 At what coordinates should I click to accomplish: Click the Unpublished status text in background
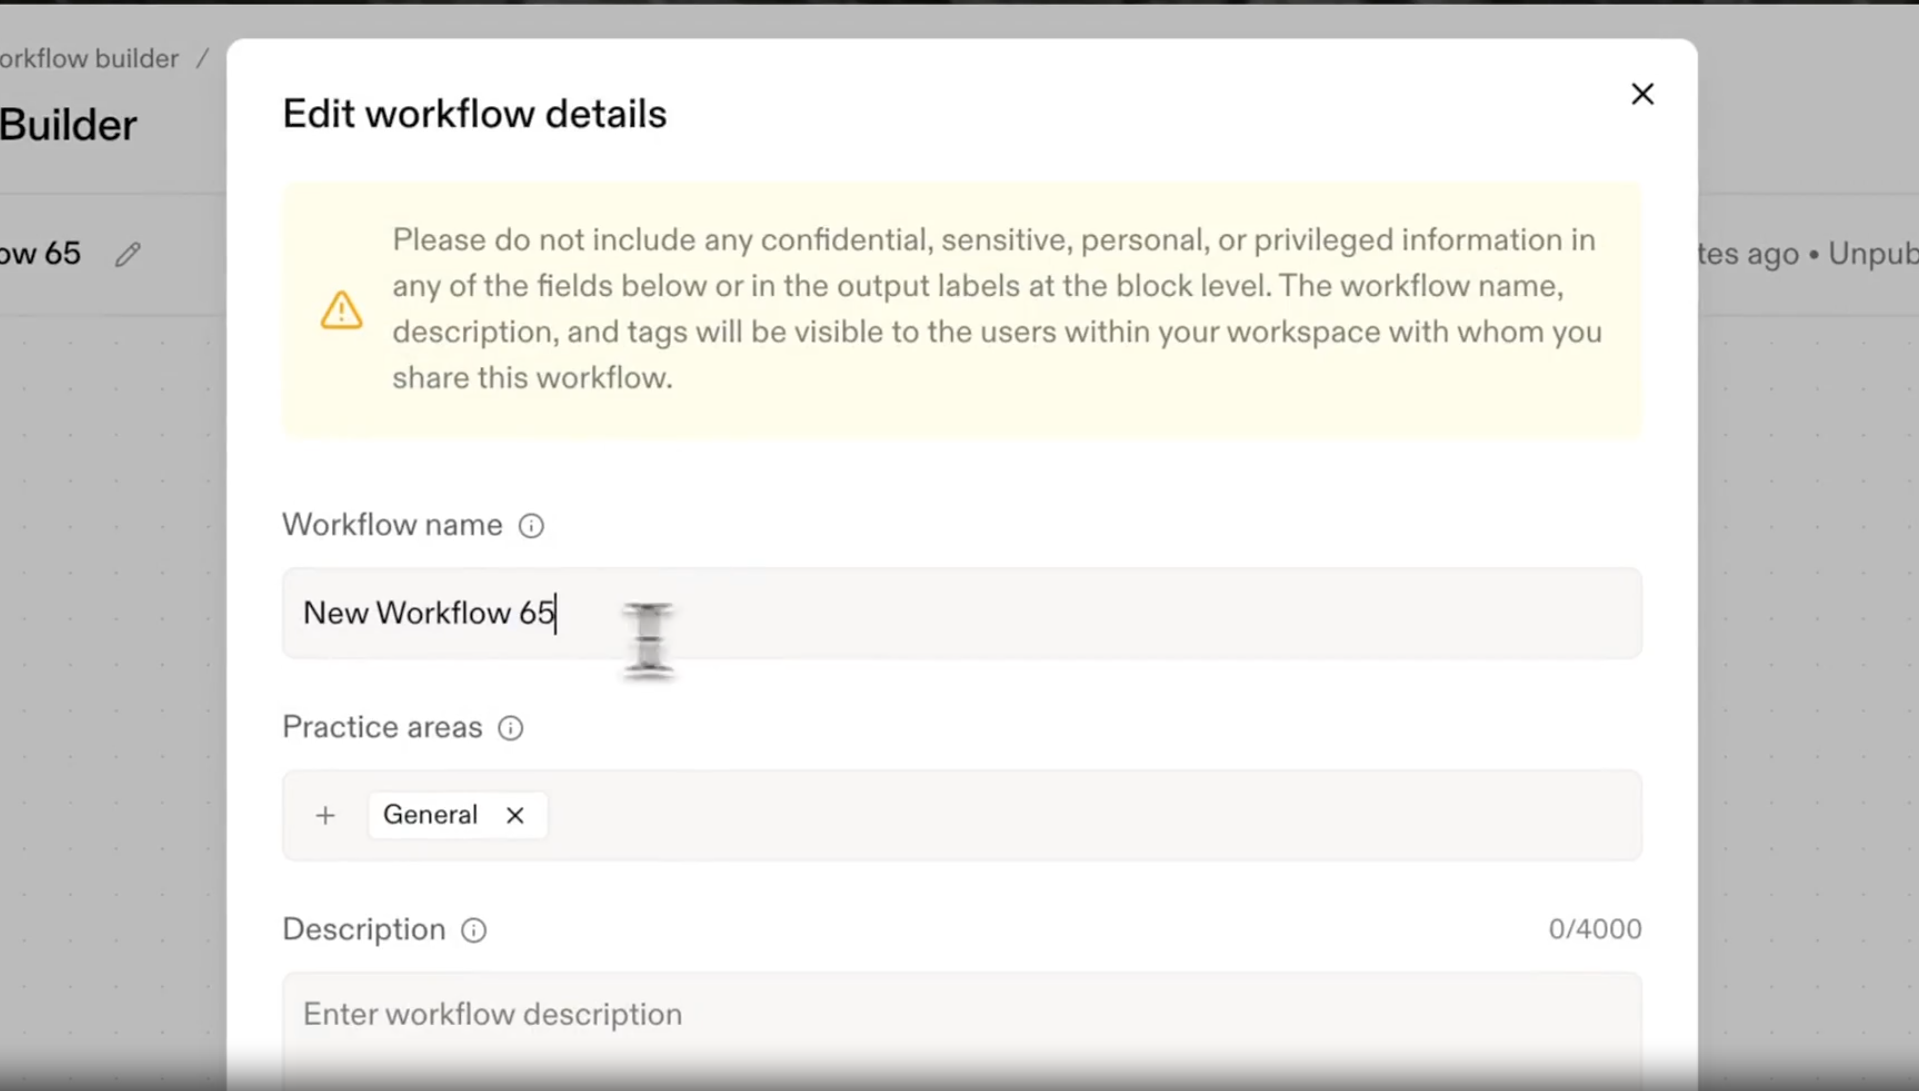point(1872,254)
